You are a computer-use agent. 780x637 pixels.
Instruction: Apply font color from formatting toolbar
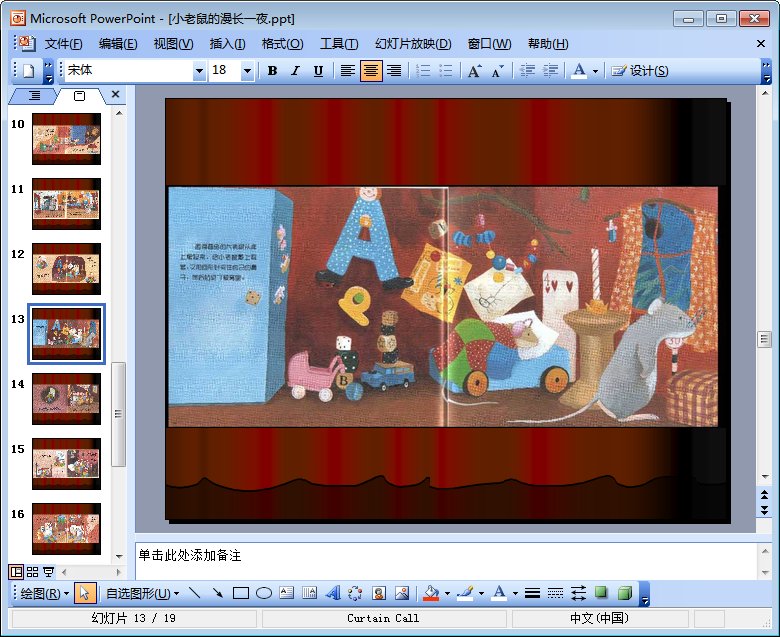[x=579, y=71]
